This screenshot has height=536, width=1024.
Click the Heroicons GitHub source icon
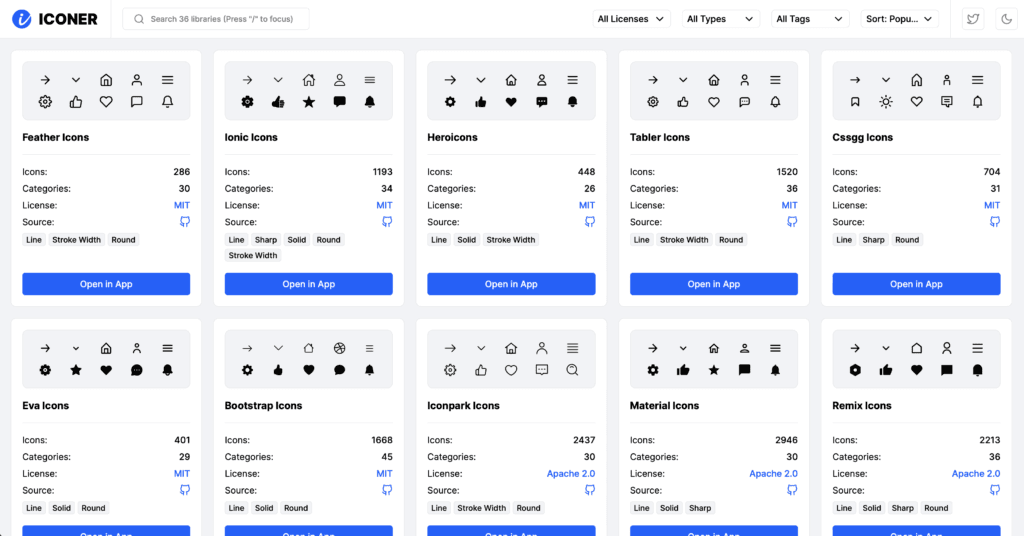point(590,222)
